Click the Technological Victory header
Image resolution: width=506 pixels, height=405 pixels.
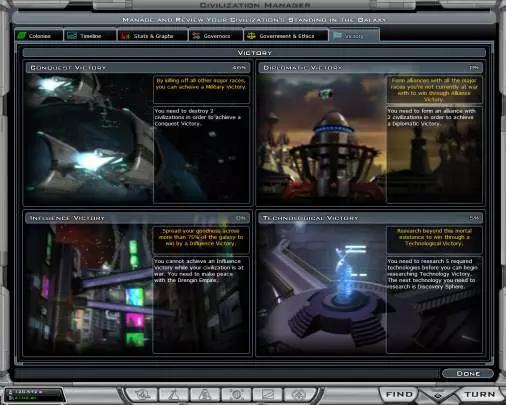click(370, 218)
